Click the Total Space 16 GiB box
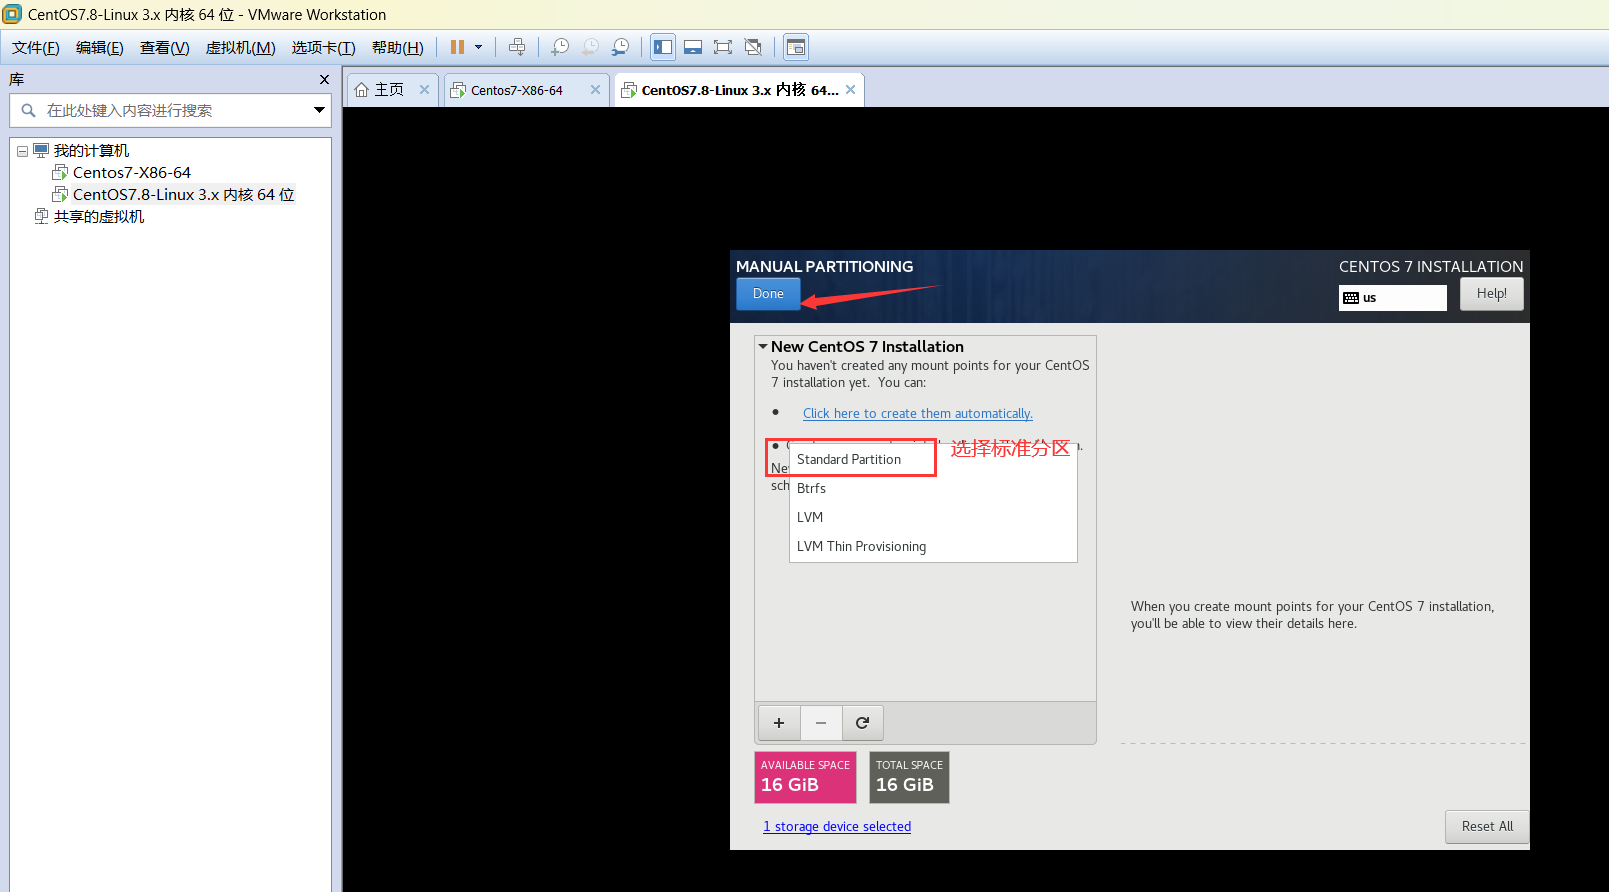 coord(909,777)
